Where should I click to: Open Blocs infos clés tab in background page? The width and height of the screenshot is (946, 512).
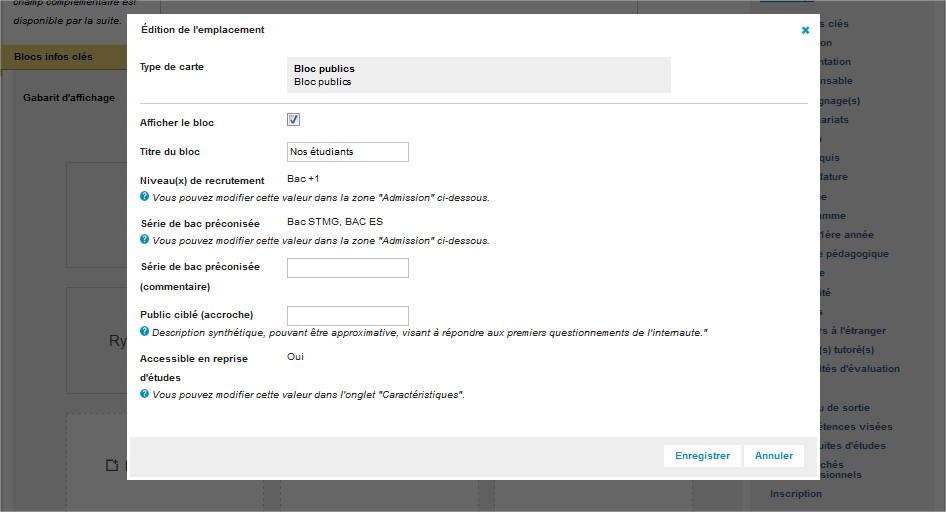(63, 57)
